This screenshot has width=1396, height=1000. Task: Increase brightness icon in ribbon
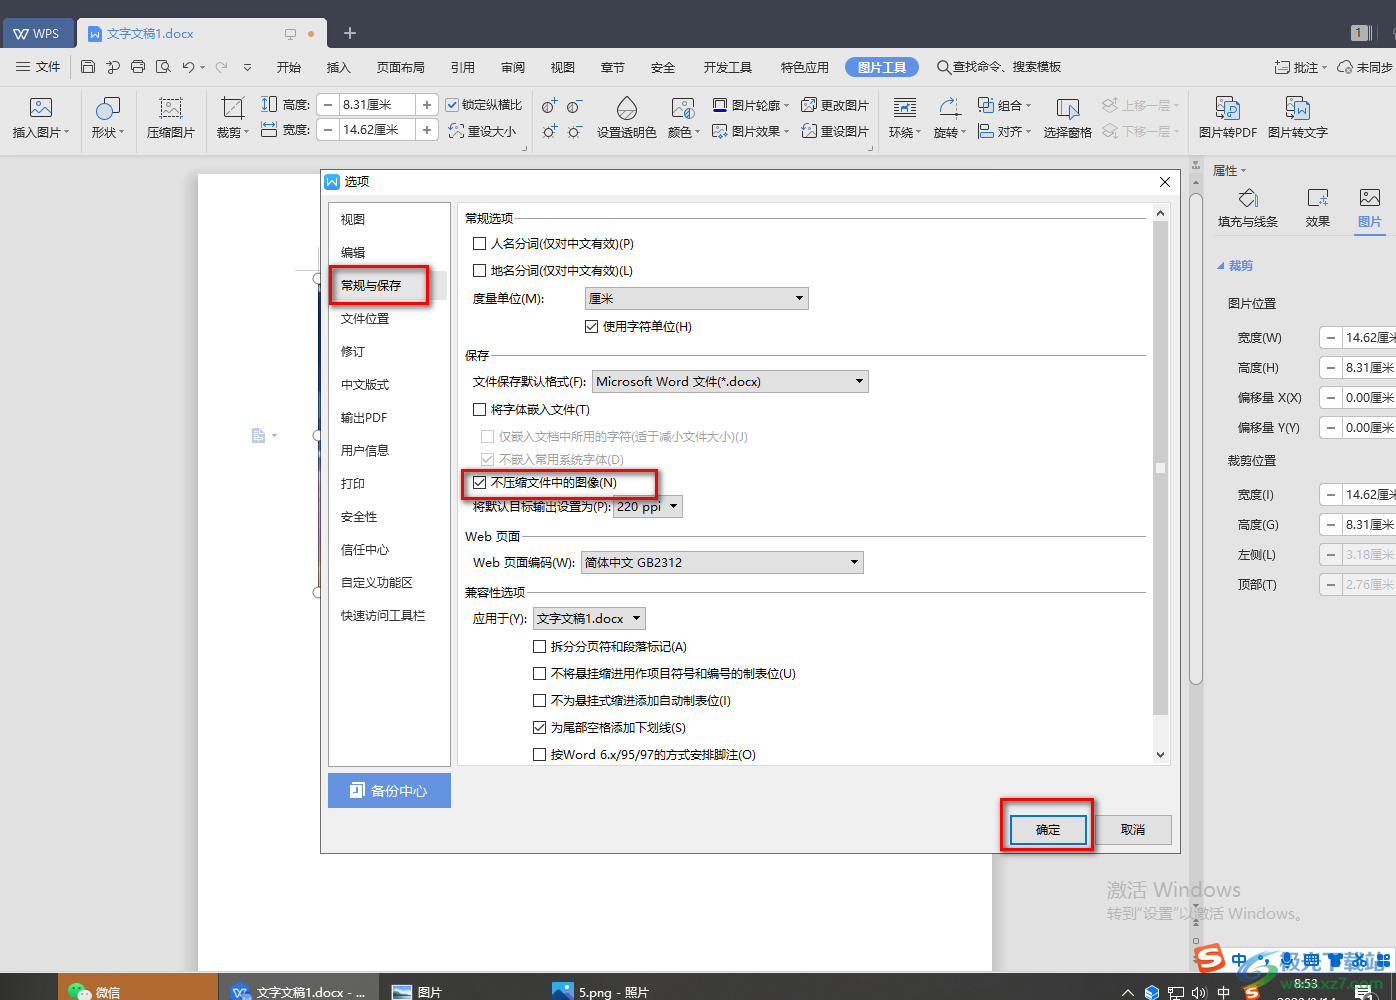coord(549,131)
